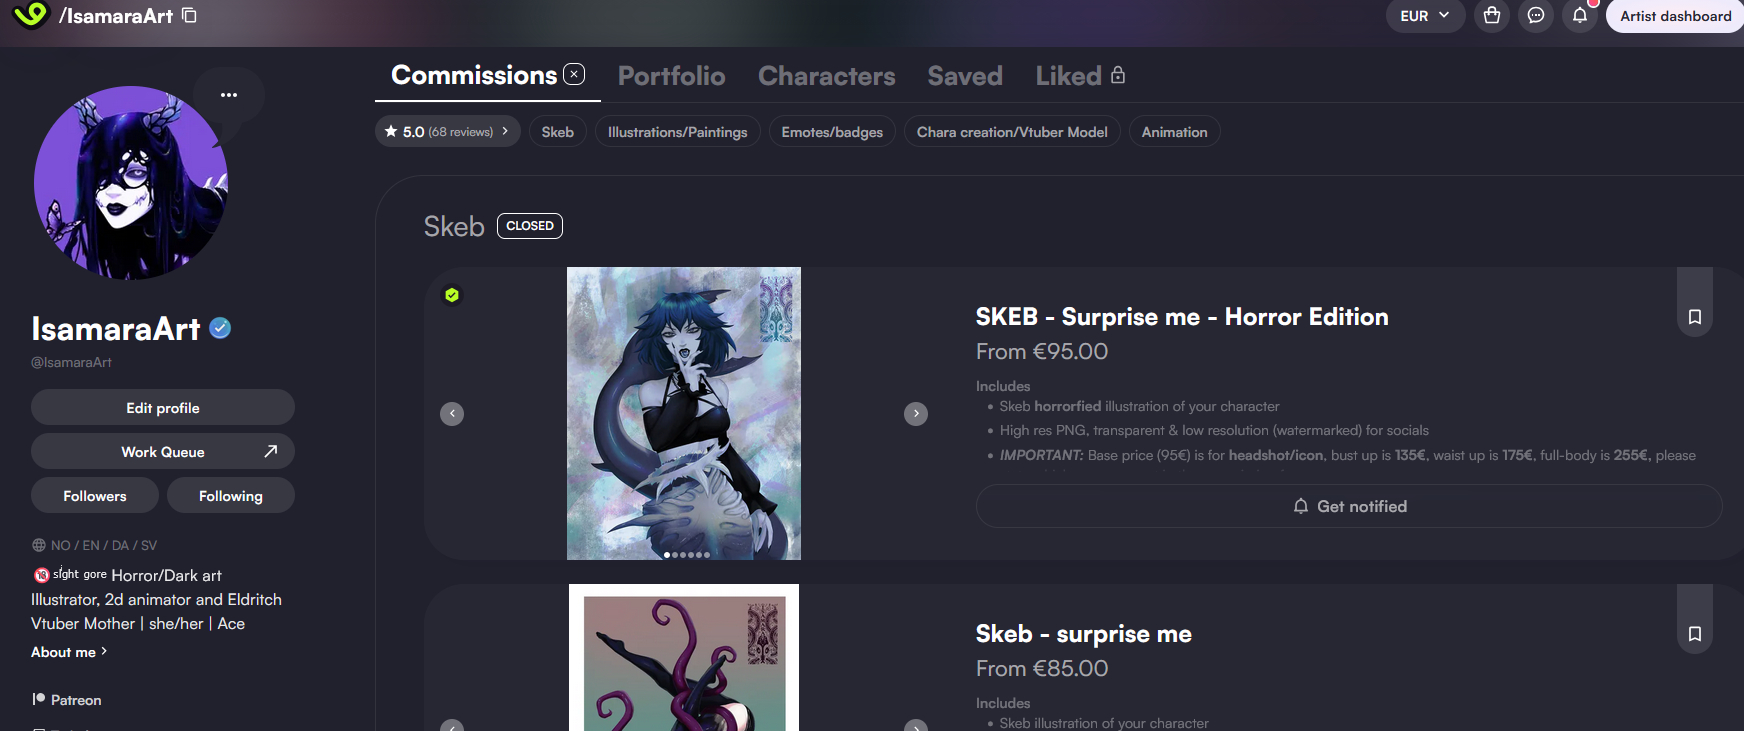
Task: Open the chat messages icon
Action: (x=1535, y=16)
